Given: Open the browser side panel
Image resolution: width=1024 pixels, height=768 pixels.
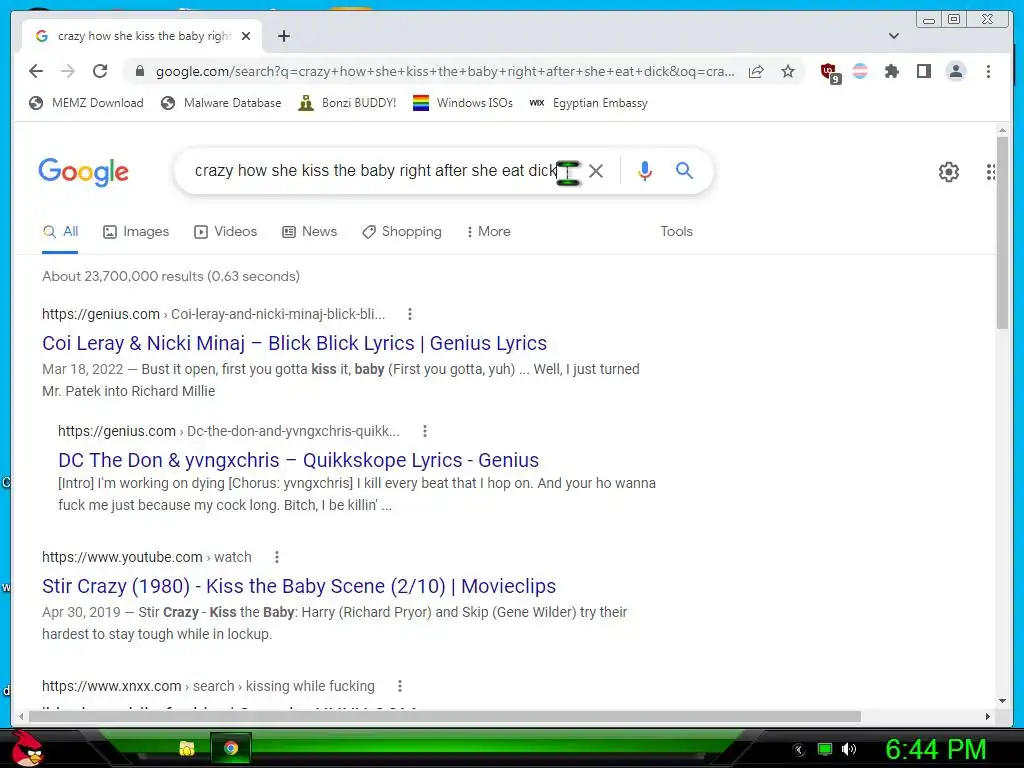Looking at the screenshot, I should click(x=923, y=71).
